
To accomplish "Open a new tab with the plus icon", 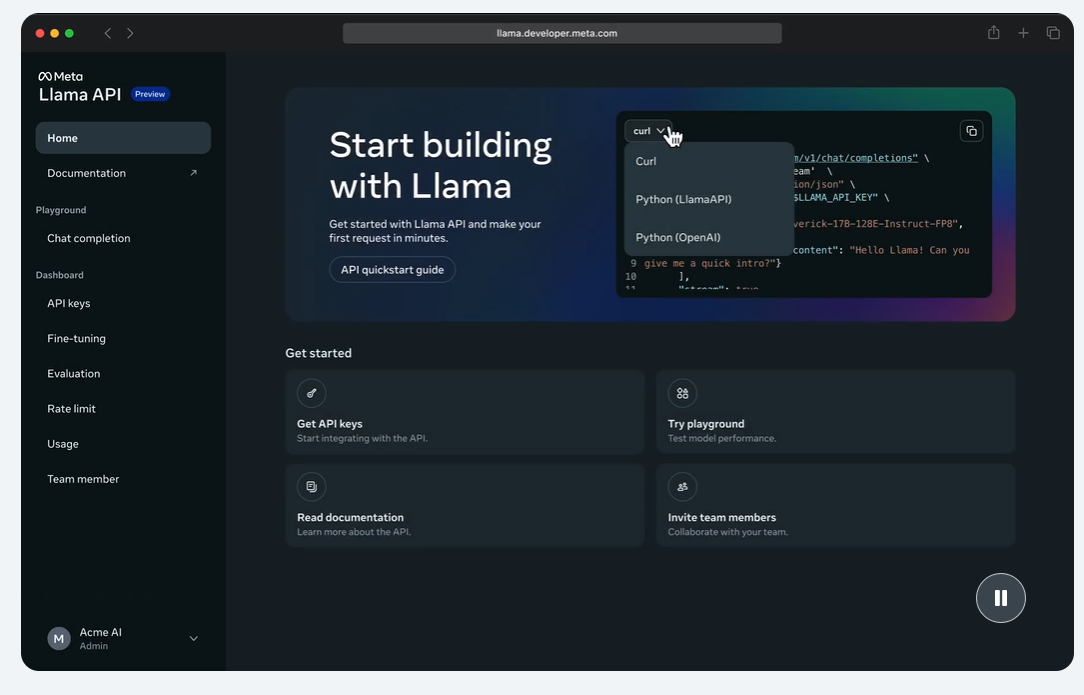I will 1023,33.
